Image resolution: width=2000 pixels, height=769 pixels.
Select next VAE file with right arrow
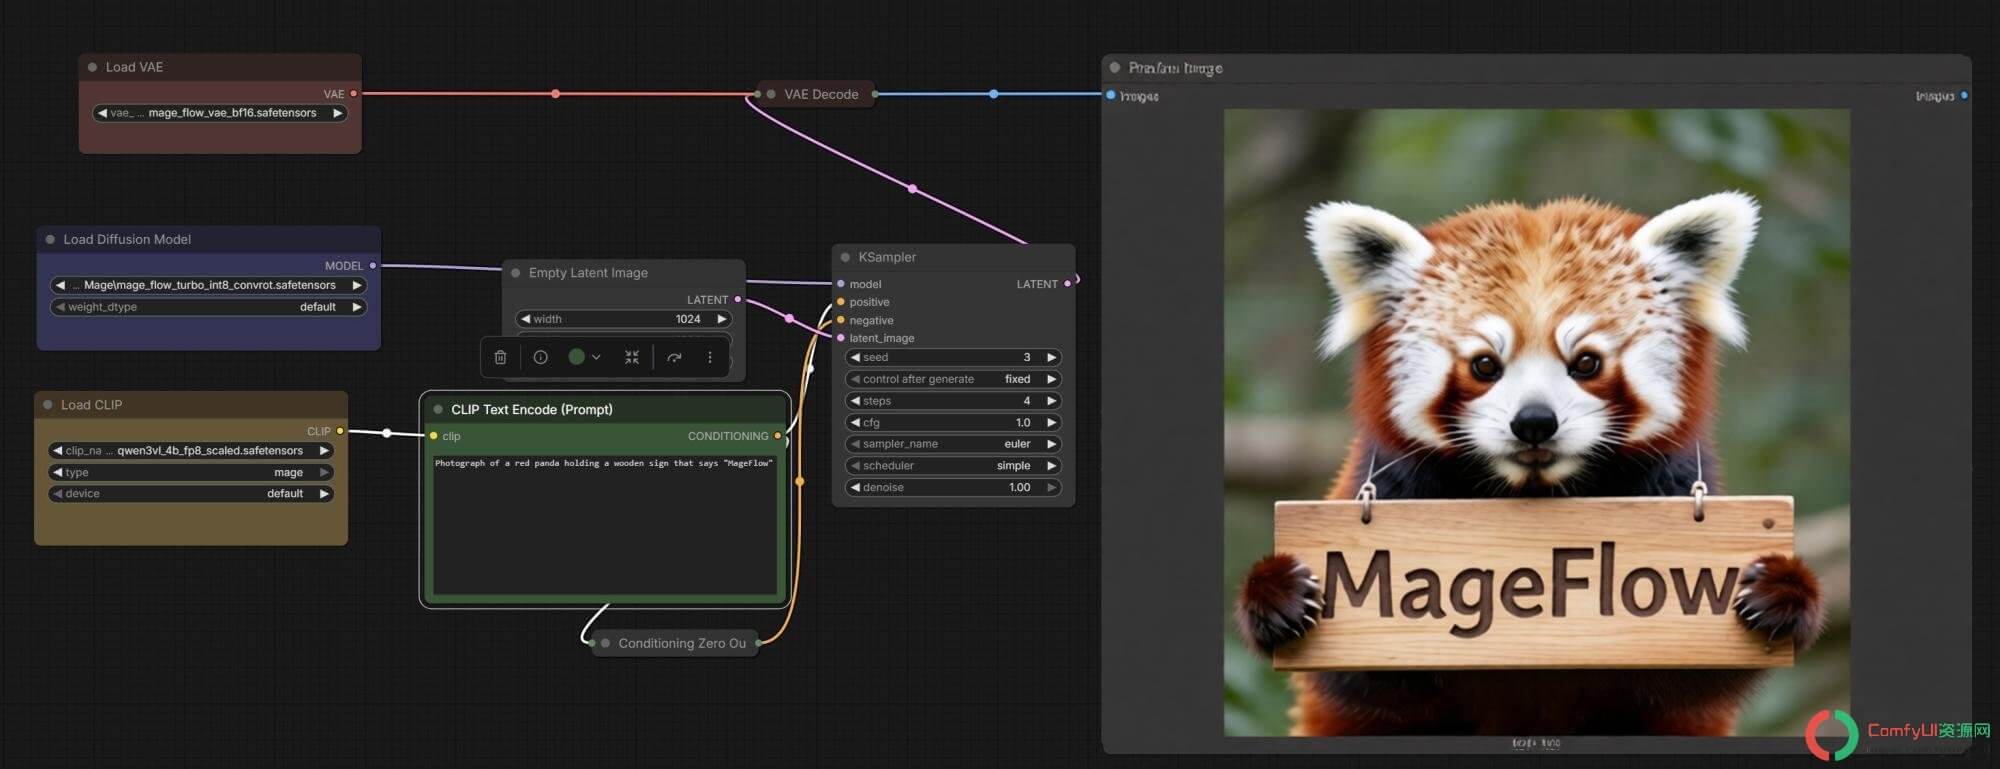[338, 113]
